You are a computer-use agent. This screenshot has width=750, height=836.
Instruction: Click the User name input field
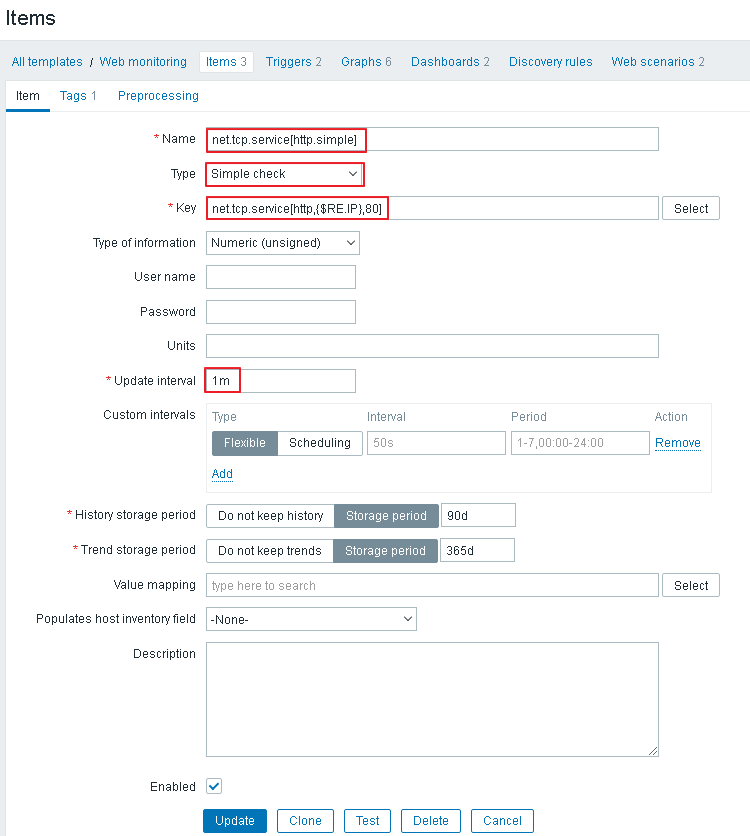click(x=281, y=277)
